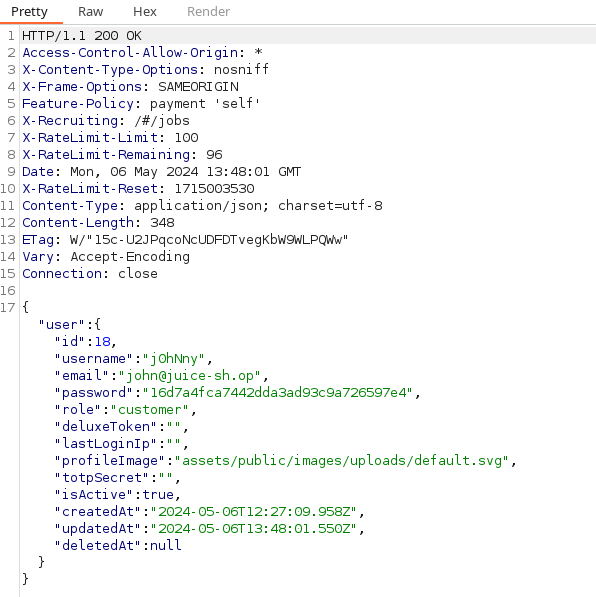Image resolution: width=596 pixels, height=597 pixels.
Task: Select the ETag value W/"15c-U2JP...
Action: coord(209,240)
